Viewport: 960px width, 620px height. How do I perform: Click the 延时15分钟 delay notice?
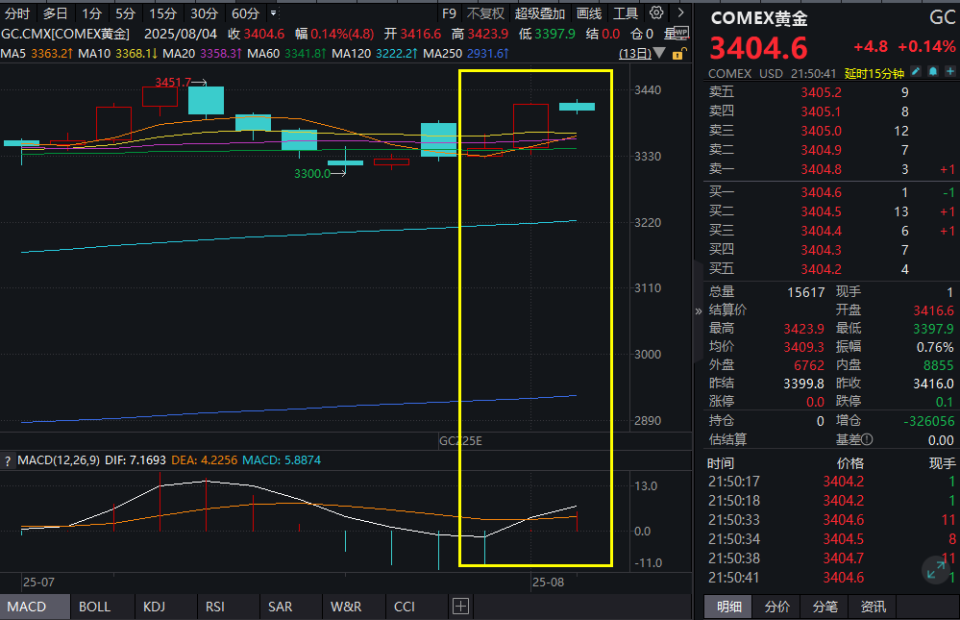tap(874, 73)
